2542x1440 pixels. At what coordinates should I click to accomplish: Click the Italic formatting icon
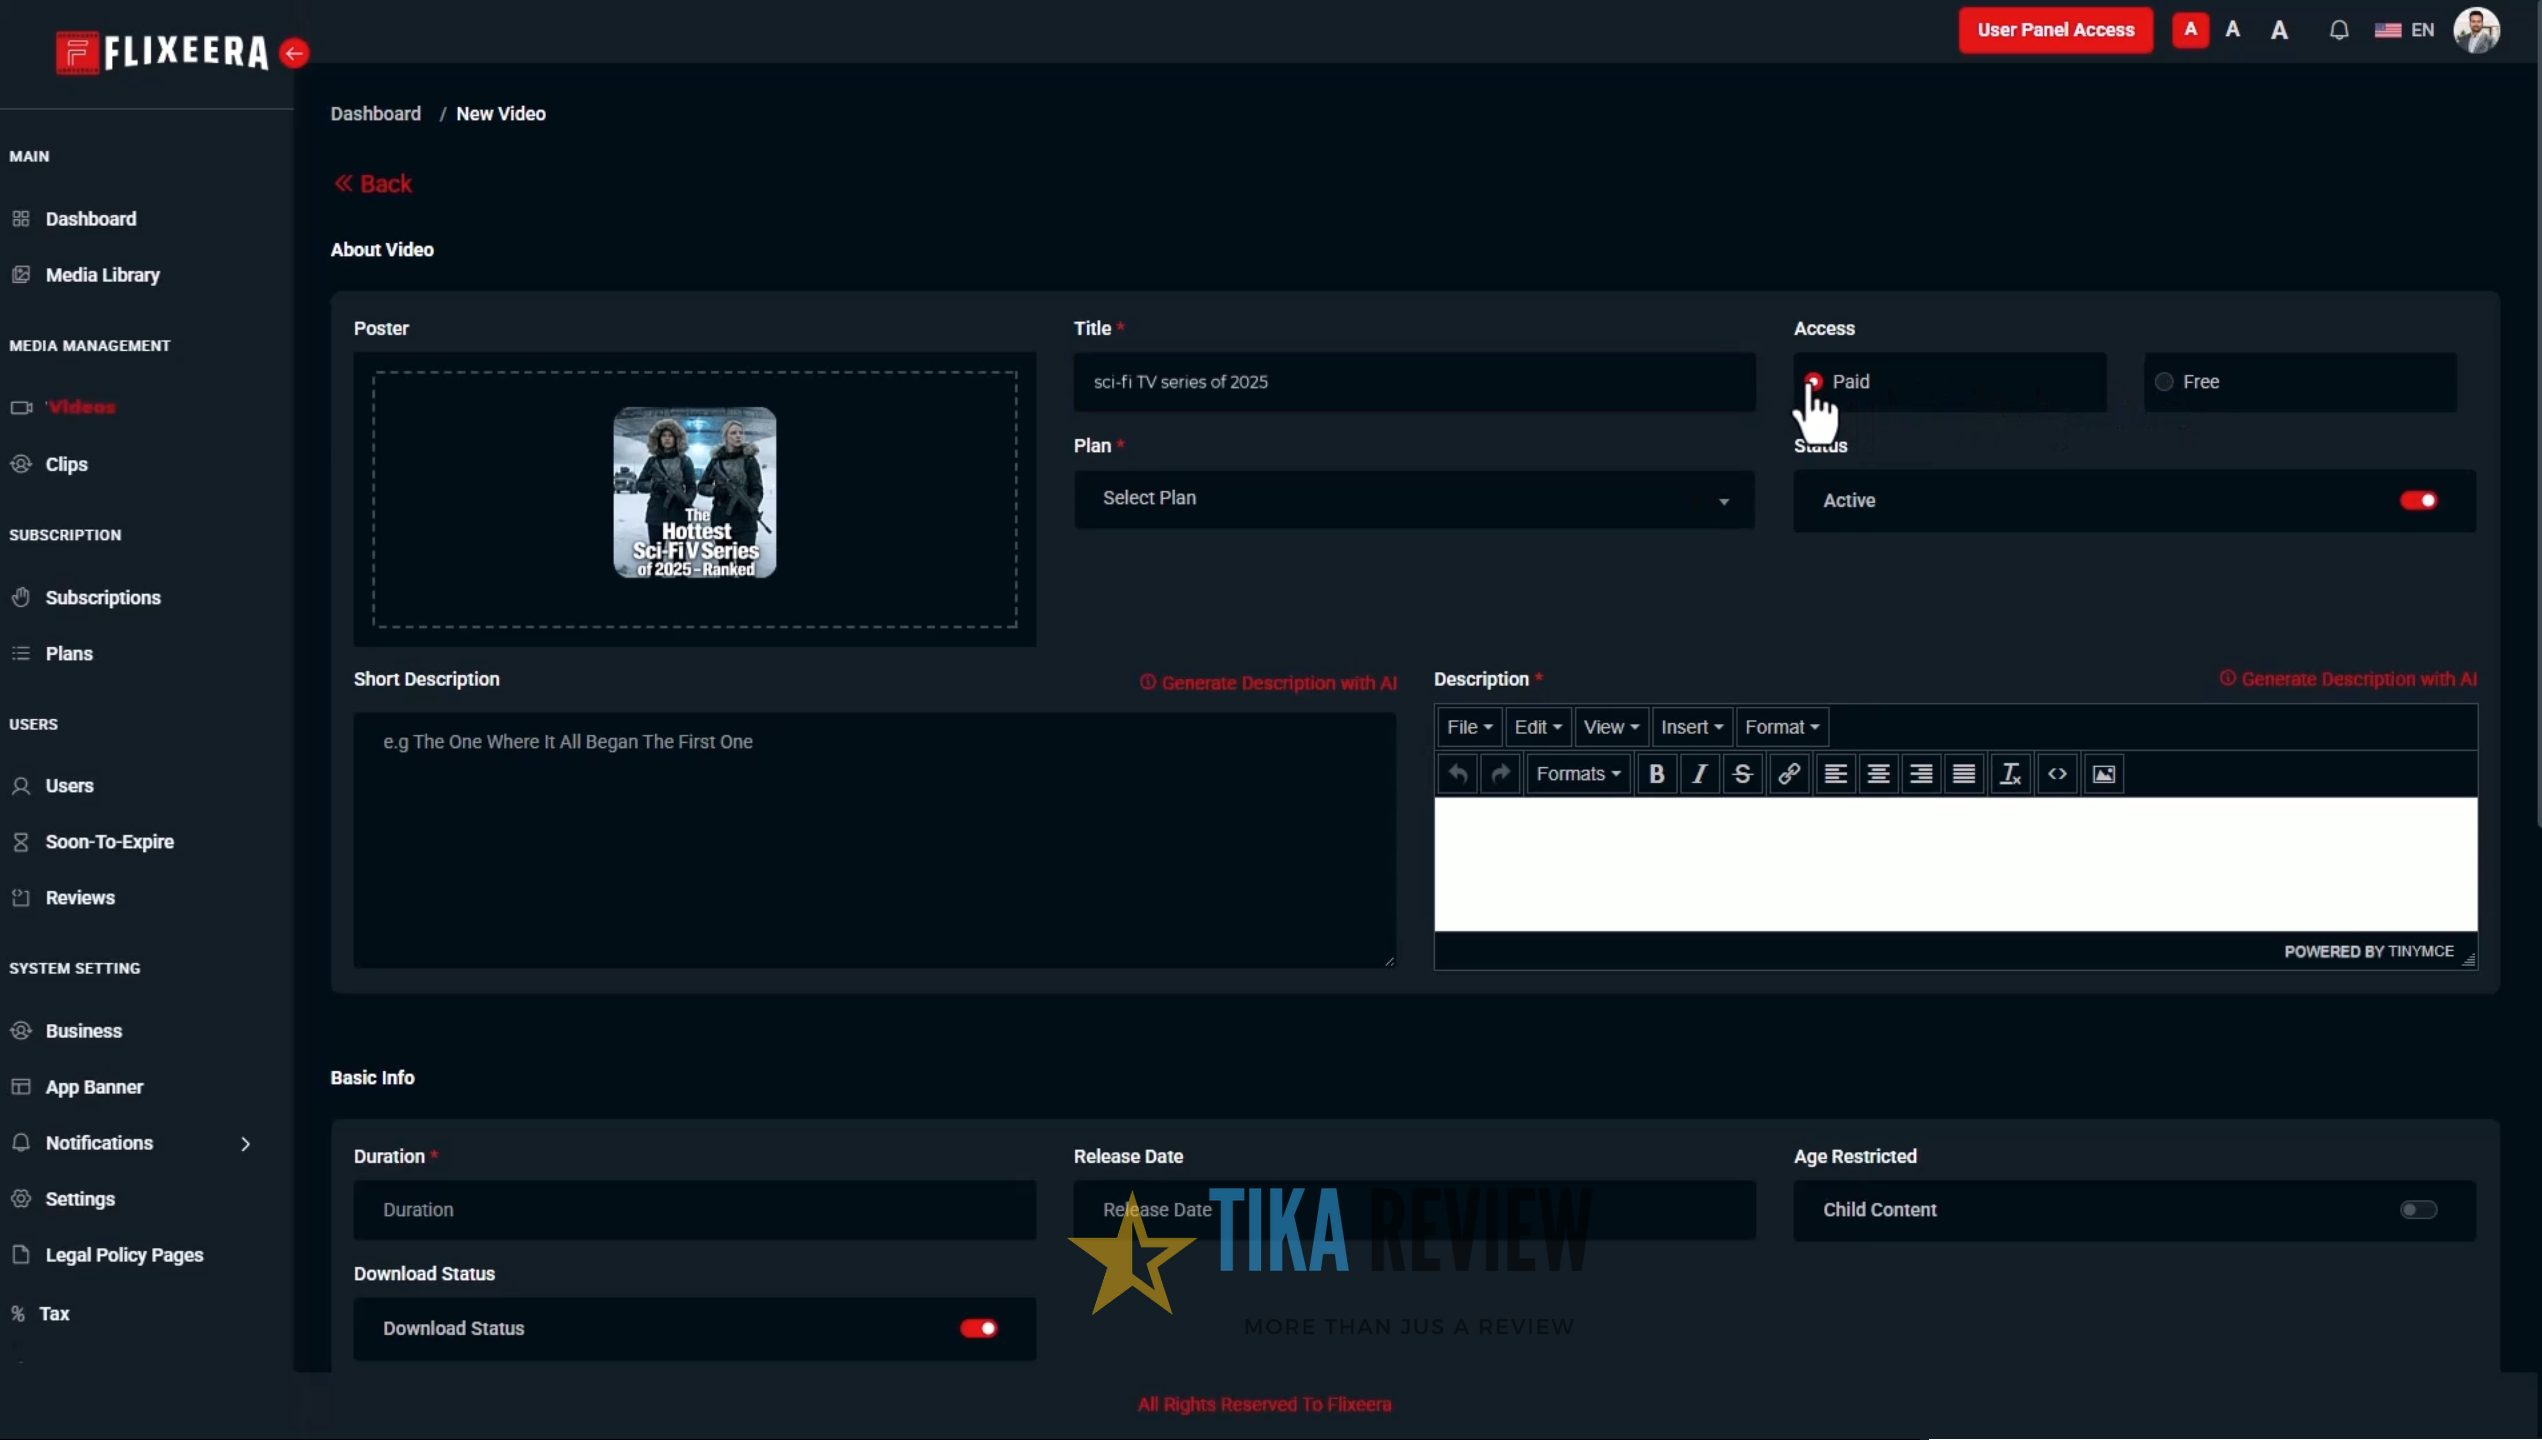click(1700, 773)
